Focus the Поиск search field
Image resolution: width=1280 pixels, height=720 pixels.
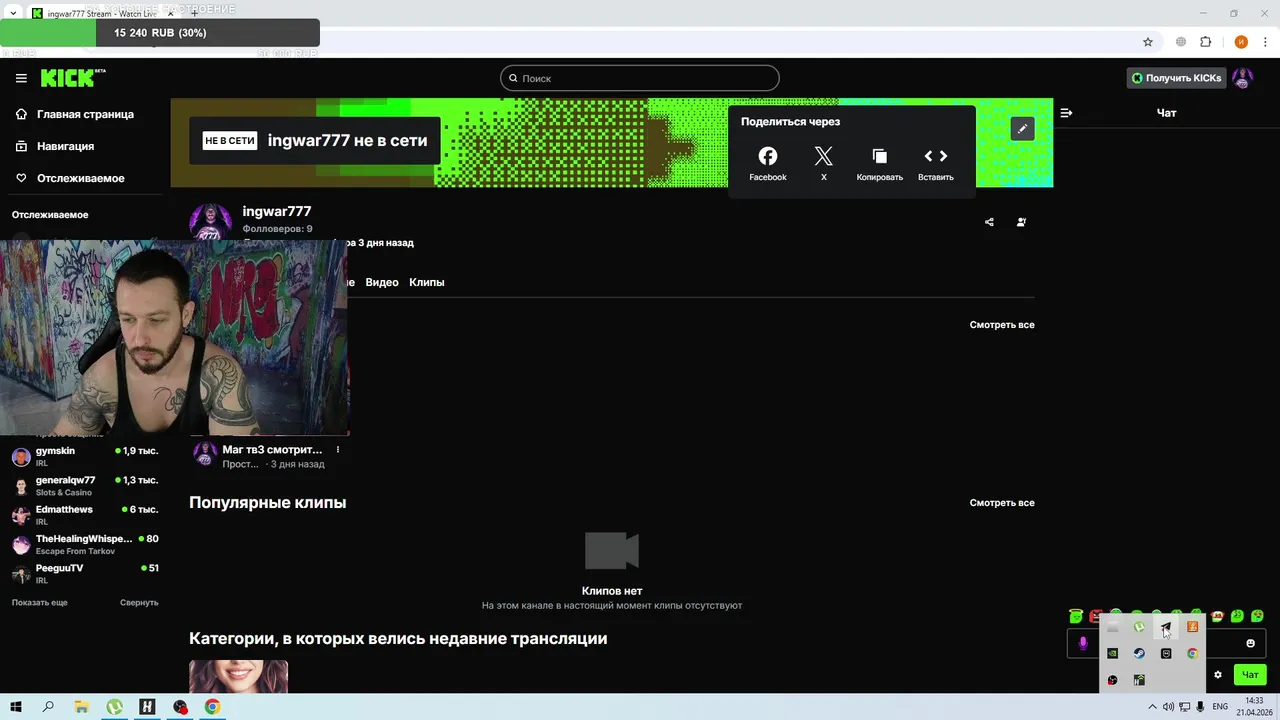(x=640, y=78)
